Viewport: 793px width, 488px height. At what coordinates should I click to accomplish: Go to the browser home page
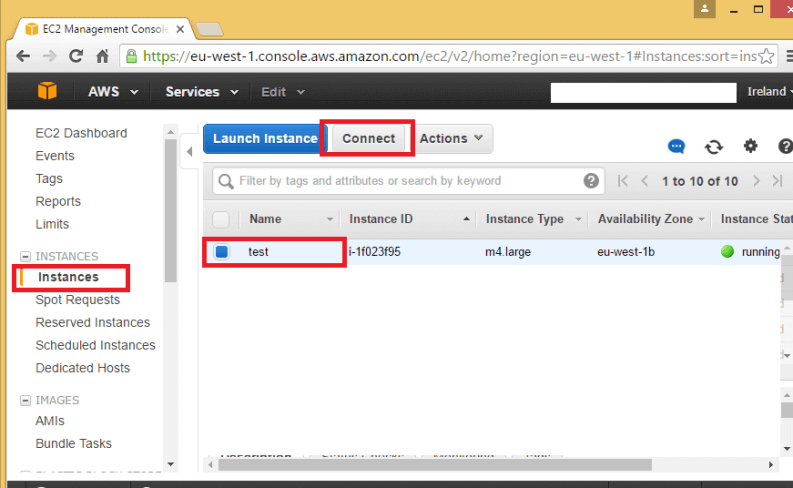(x=103, y=56)
